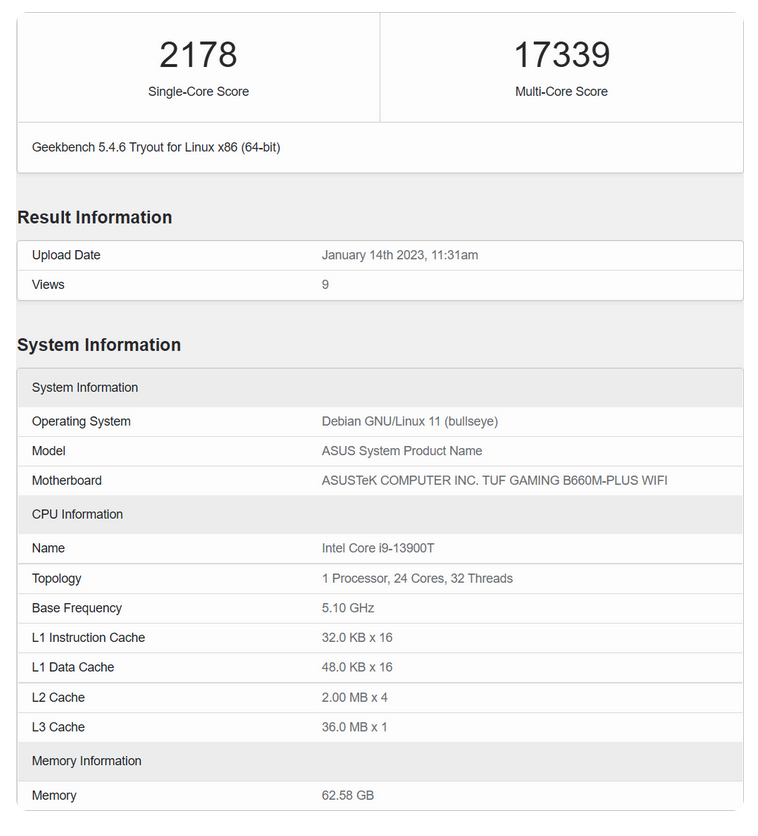Click the Topology label

click(57, 579)
